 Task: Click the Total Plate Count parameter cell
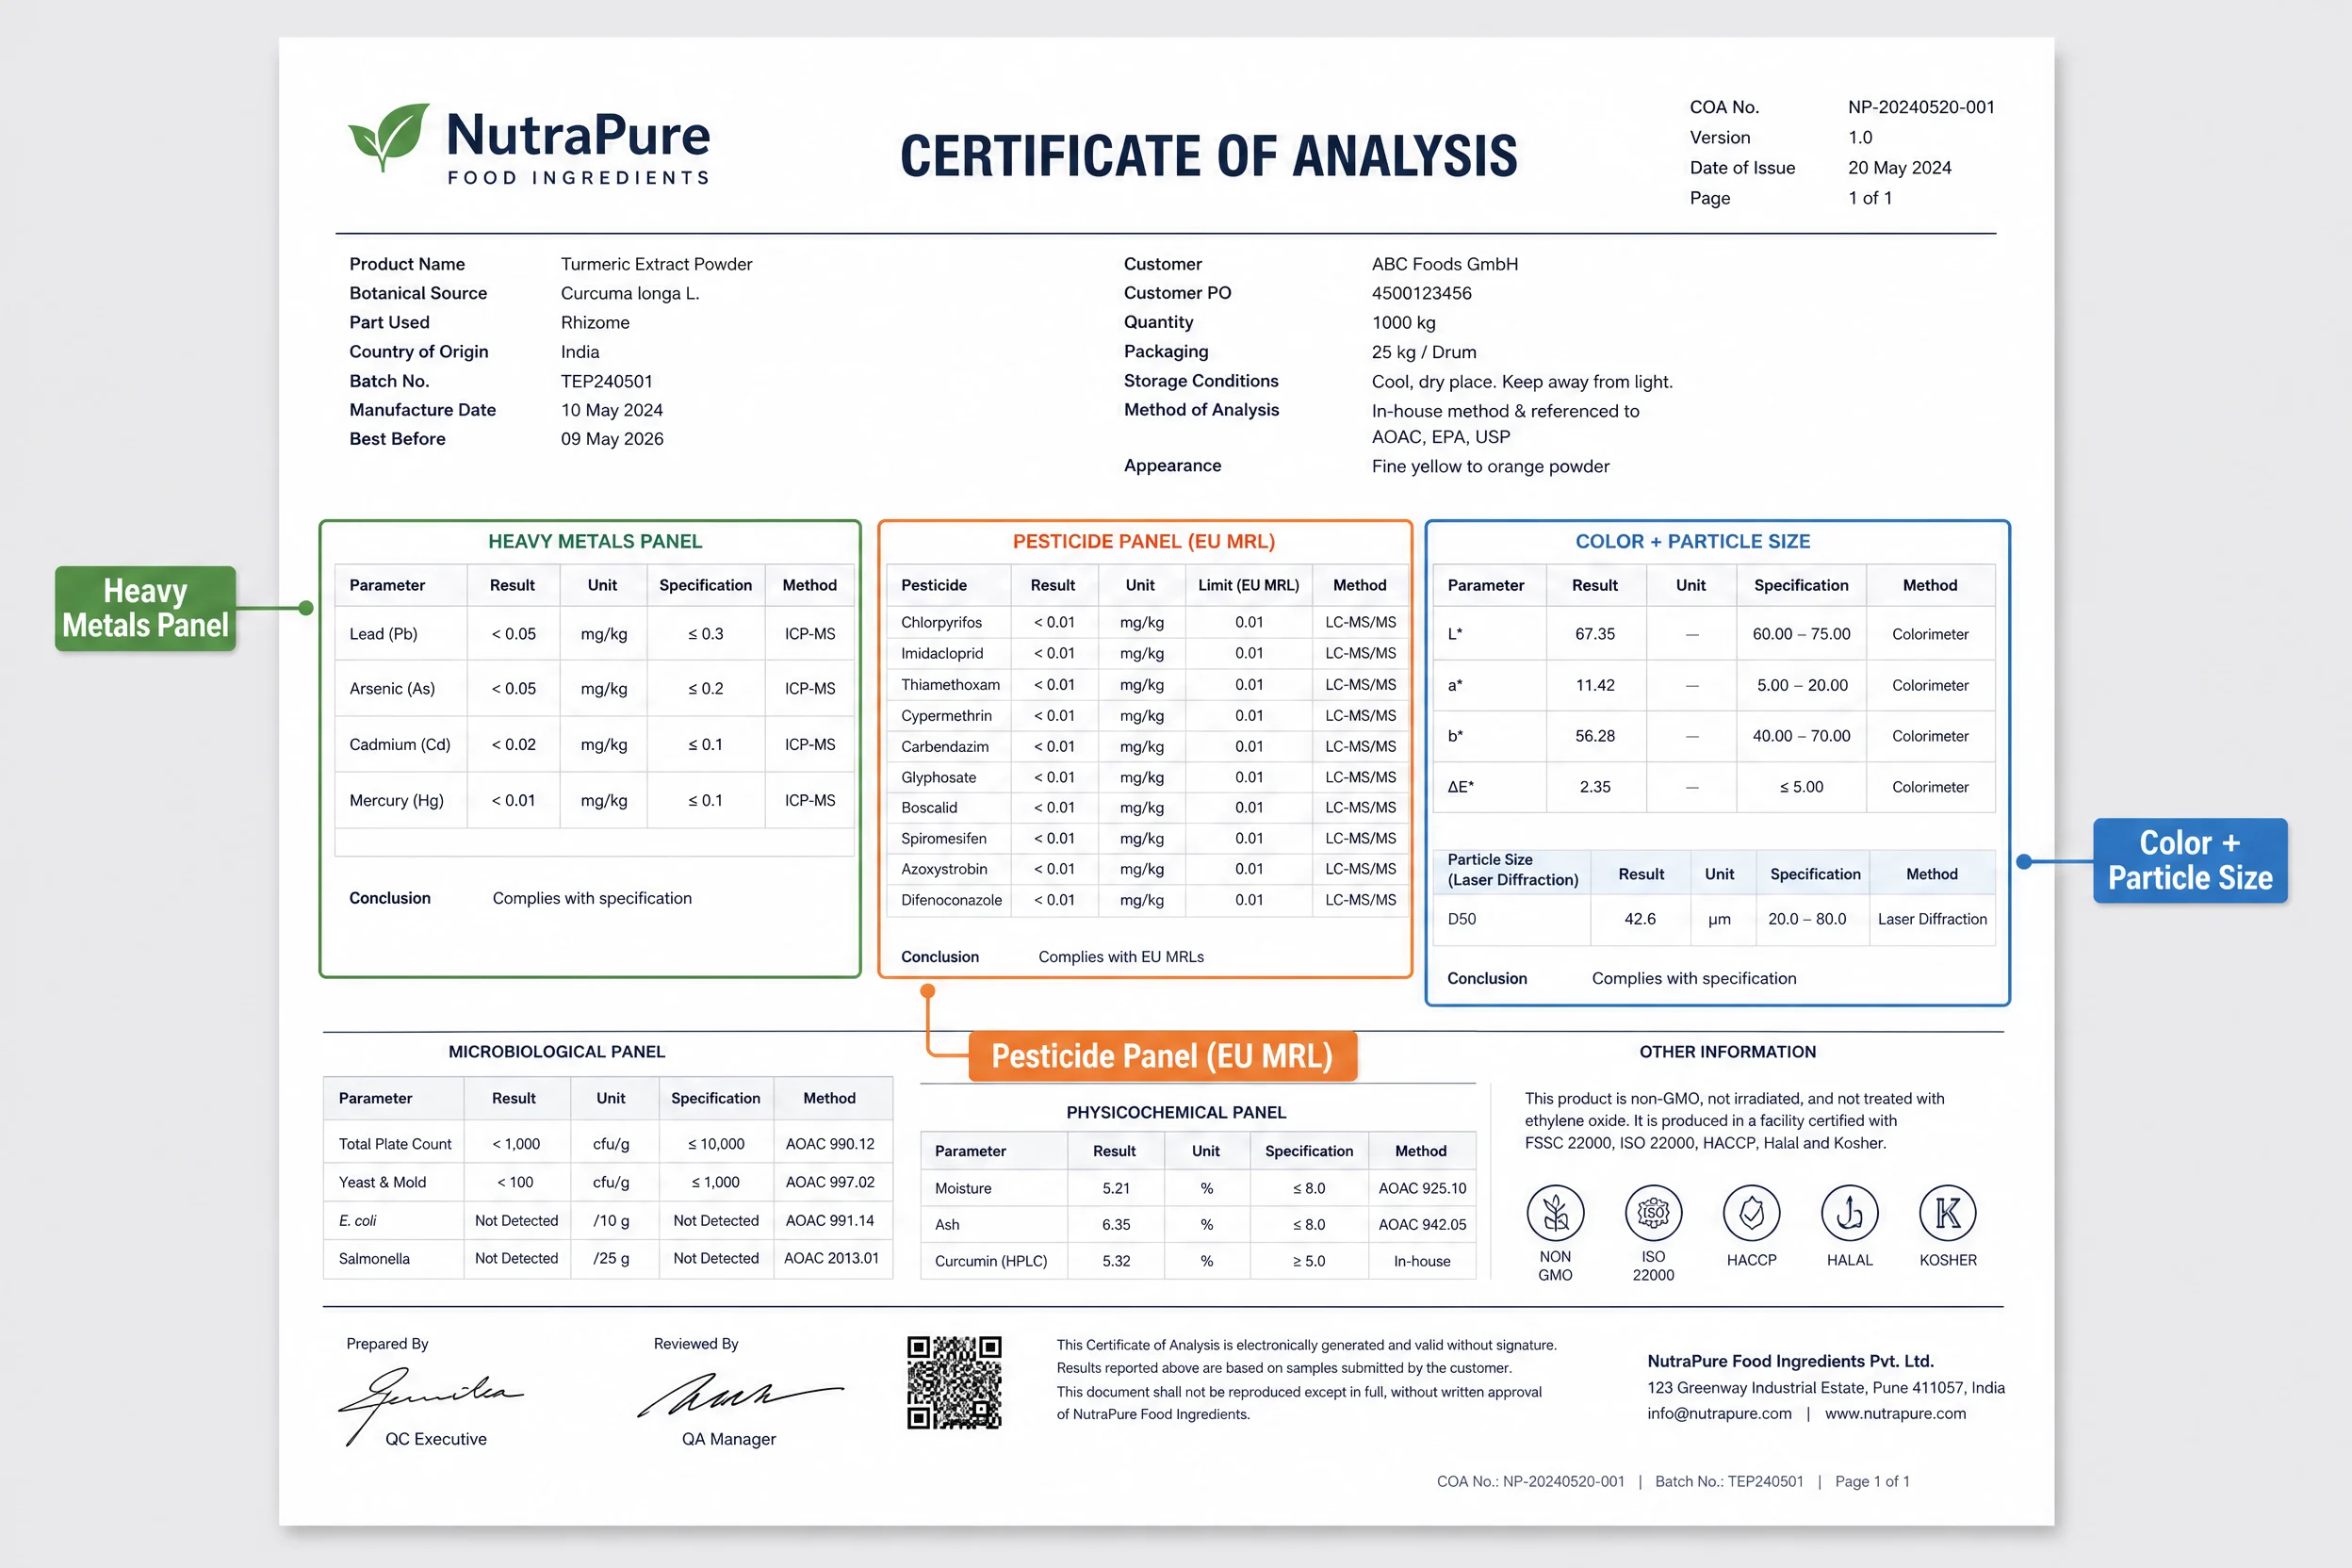coord(395,1144)
